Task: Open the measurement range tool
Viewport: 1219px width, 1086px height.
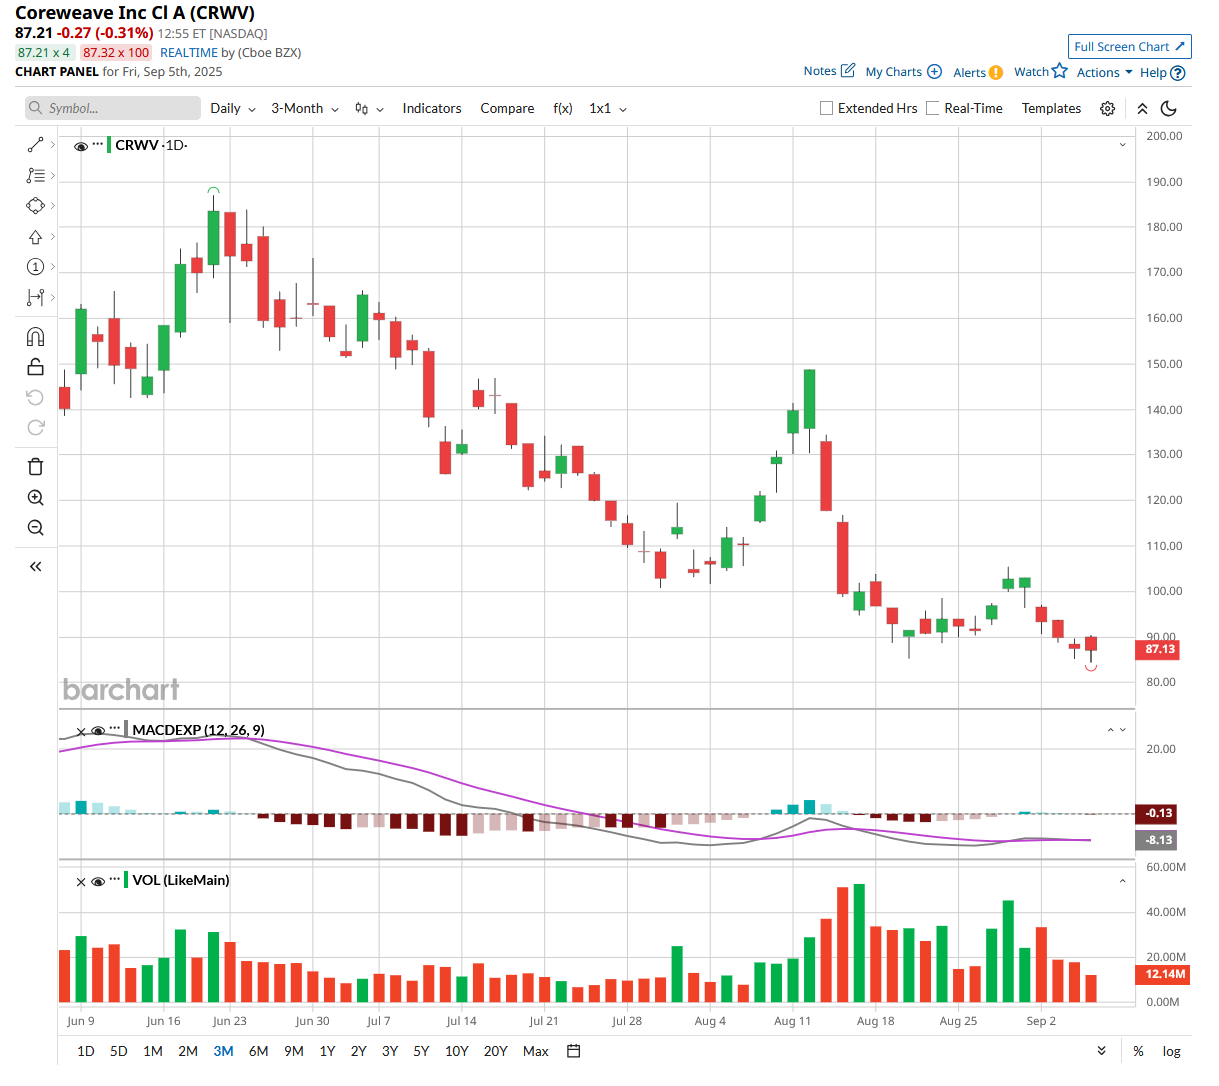Action: pos(35,297)
